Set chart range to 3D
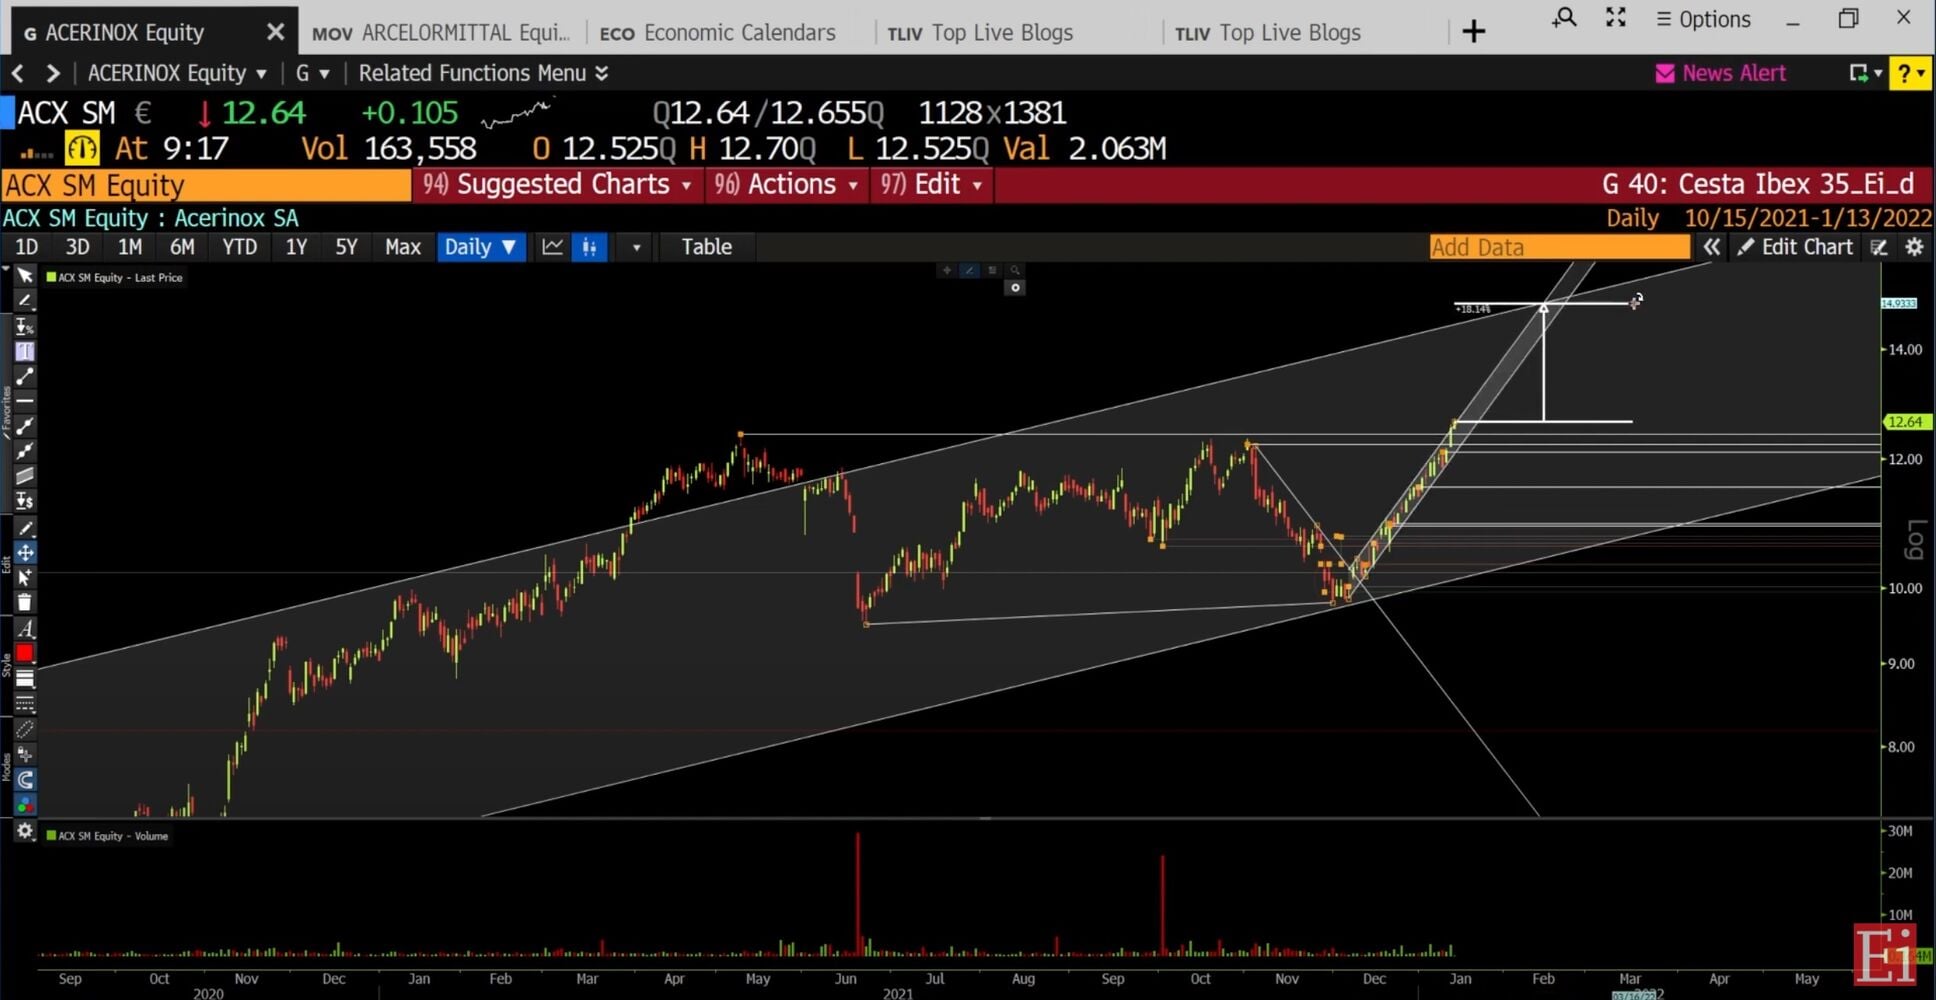 click(x=77, y=247)
